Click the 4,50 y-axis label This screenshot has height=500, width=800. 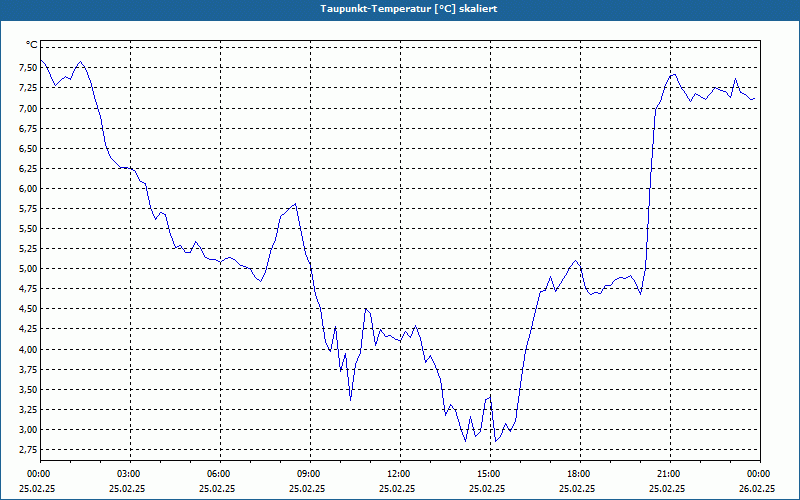(27, 309)
